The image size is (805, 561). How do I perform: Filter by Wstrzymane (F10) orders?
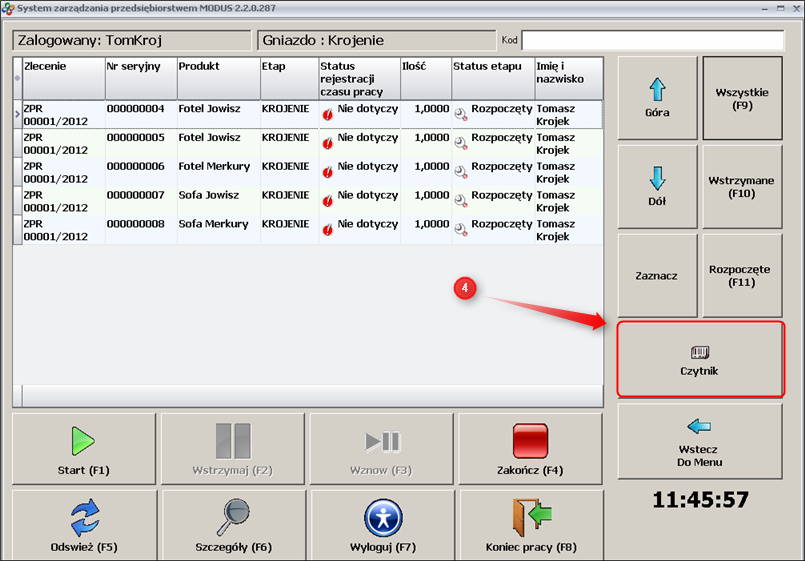(x=742, y=186)
